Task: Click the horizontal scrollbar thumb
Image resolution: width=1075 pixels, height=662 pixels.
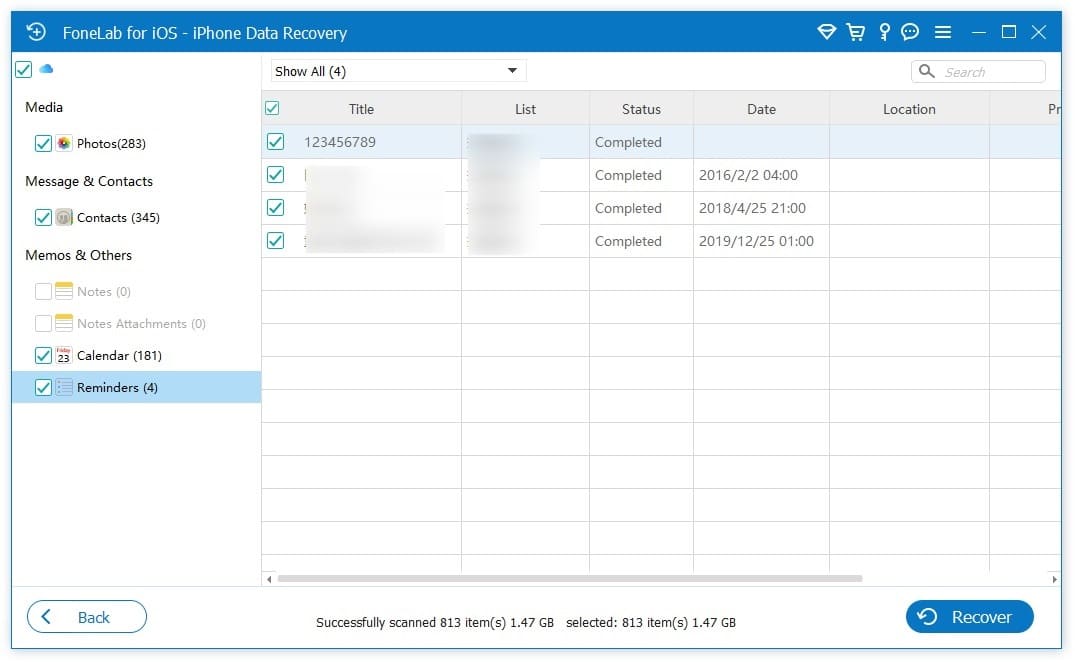Action: (570, 578)
